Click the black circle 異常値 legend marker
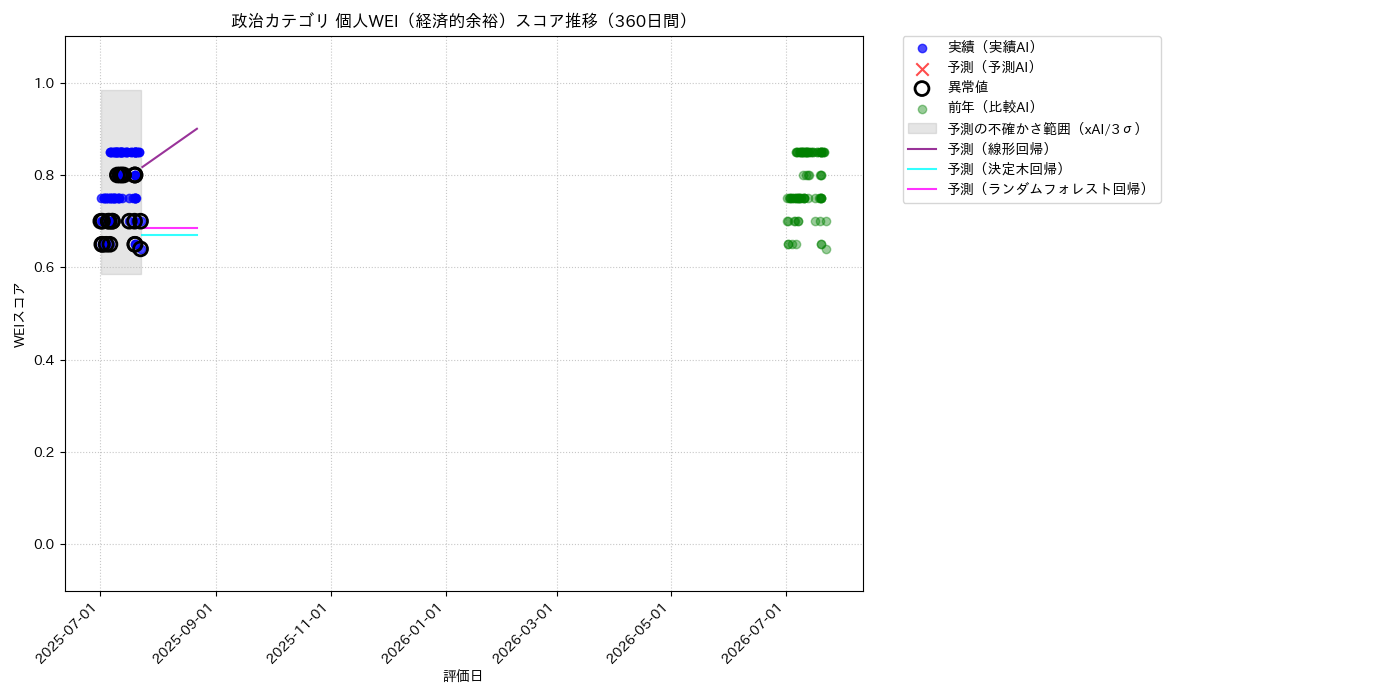 [922, 88]
